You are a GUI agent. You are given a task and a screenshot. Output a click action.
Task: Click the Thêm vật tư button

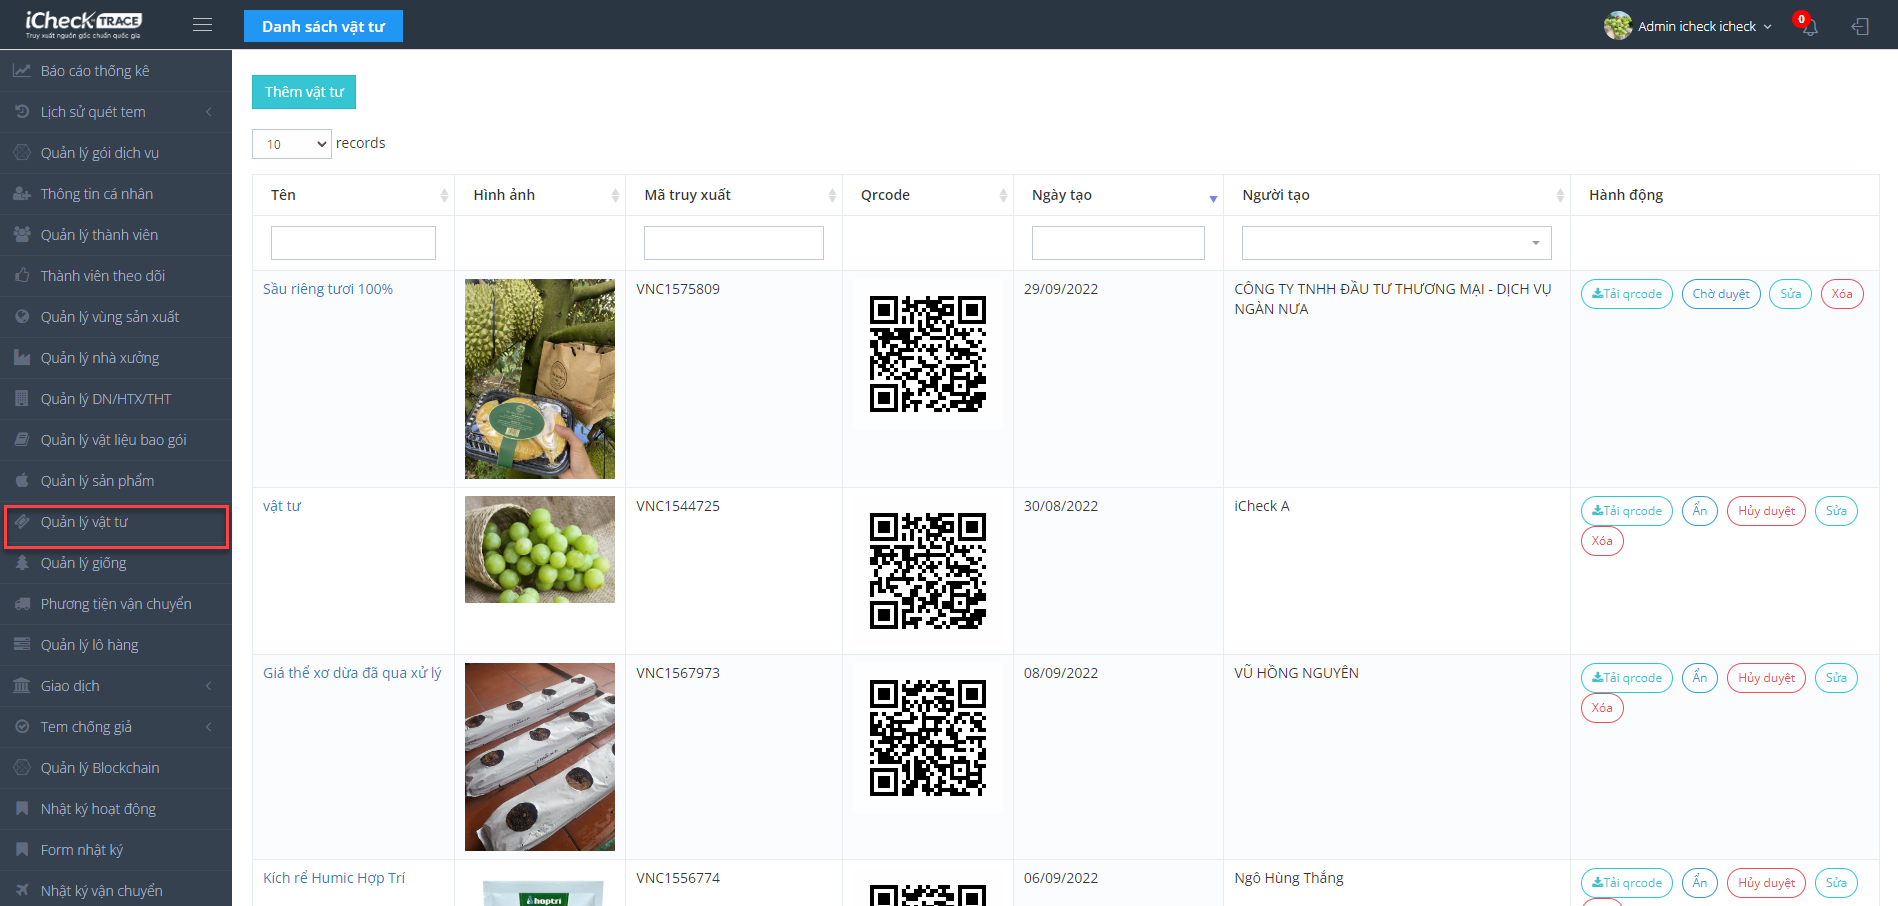304,92
